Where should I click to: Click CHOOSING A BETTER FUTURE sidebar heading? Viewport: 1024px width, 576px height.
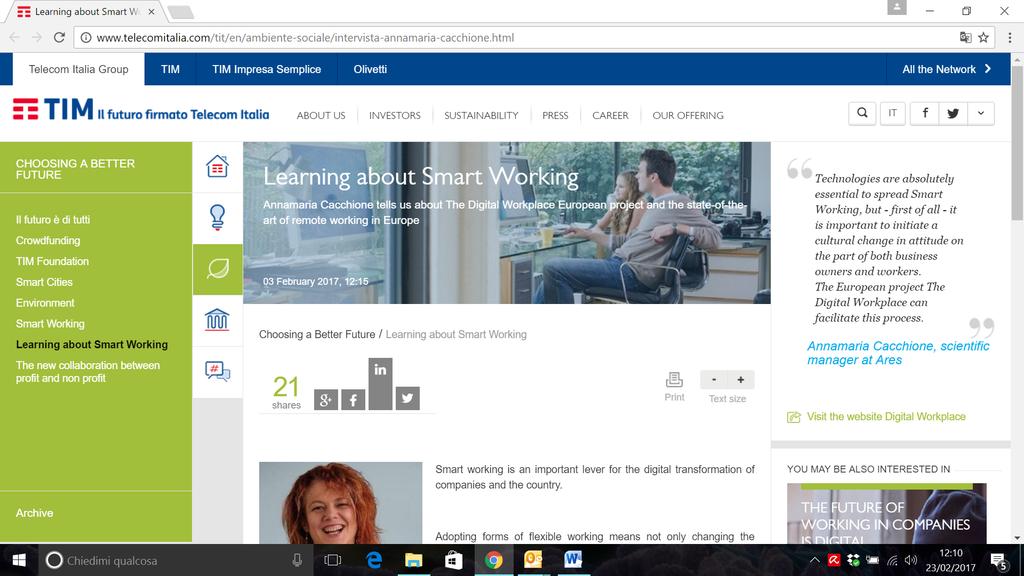point(75,169)
